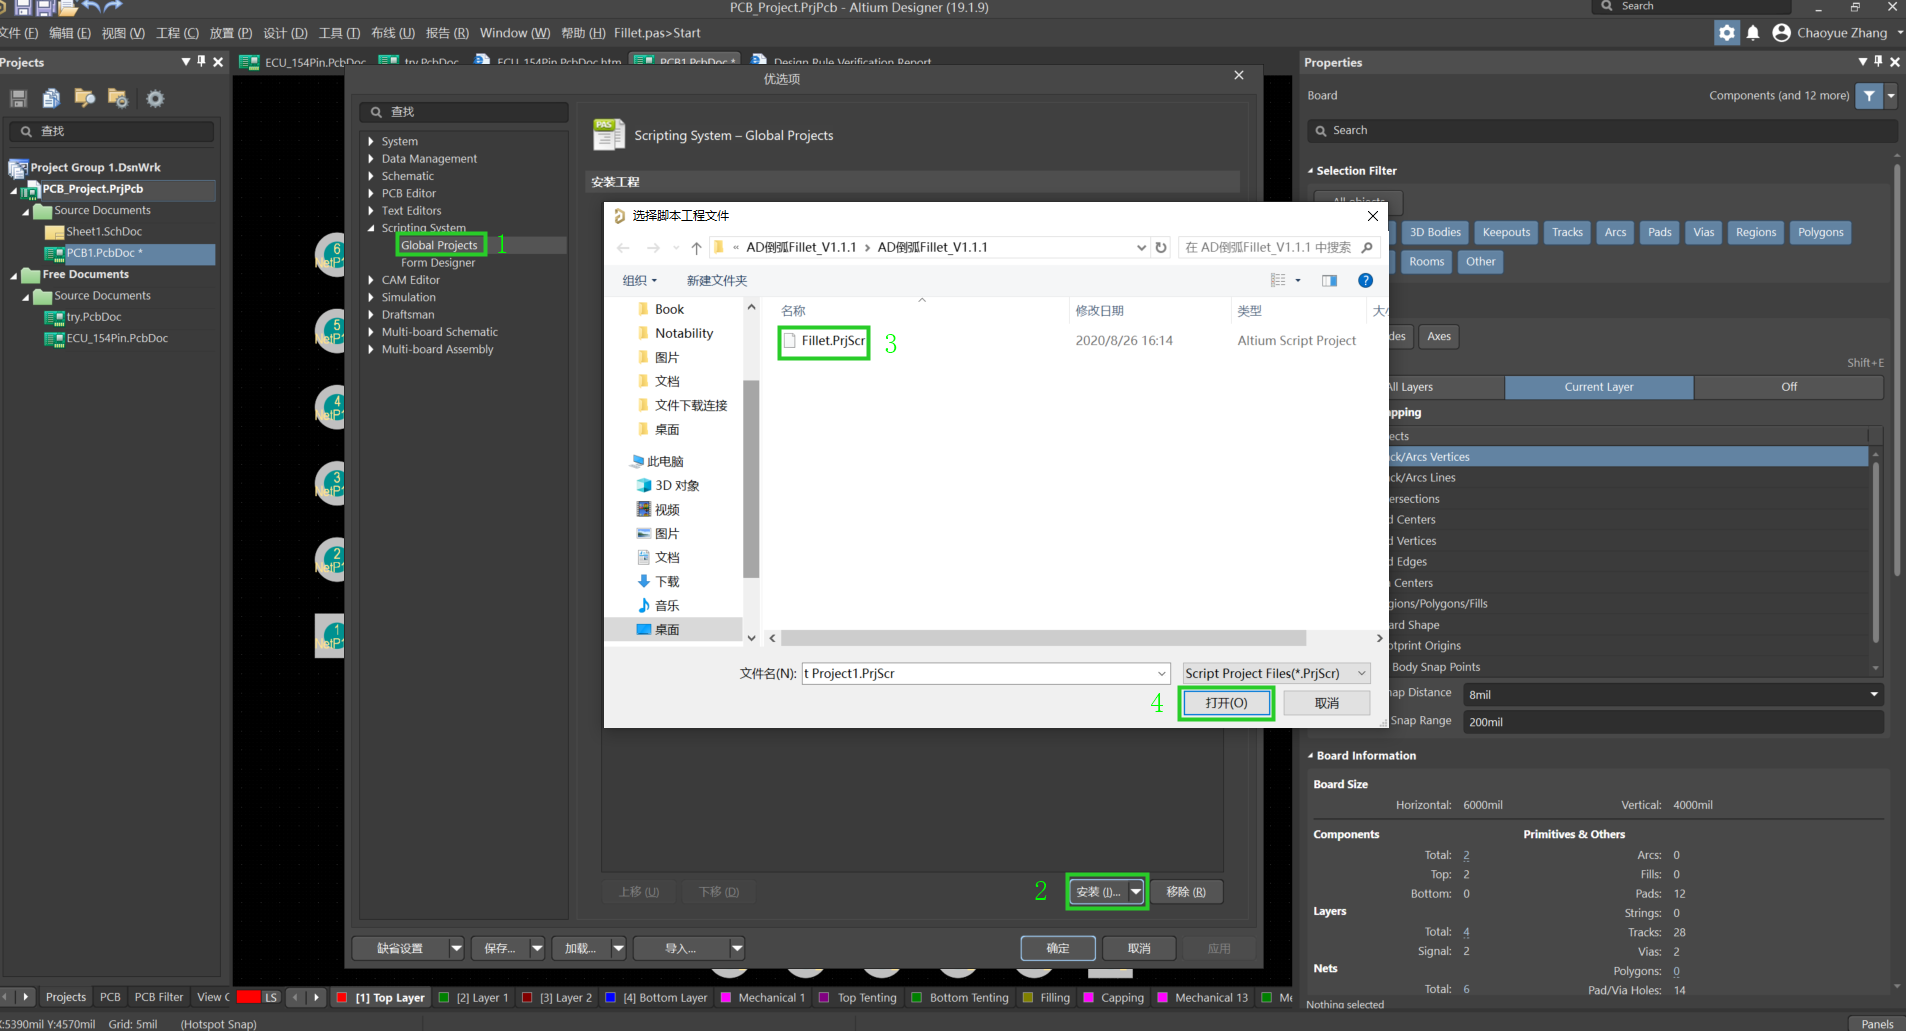Click the up-one-level arrow in file dialog
Screen dimensions: 1906x1031
(696, 248)
